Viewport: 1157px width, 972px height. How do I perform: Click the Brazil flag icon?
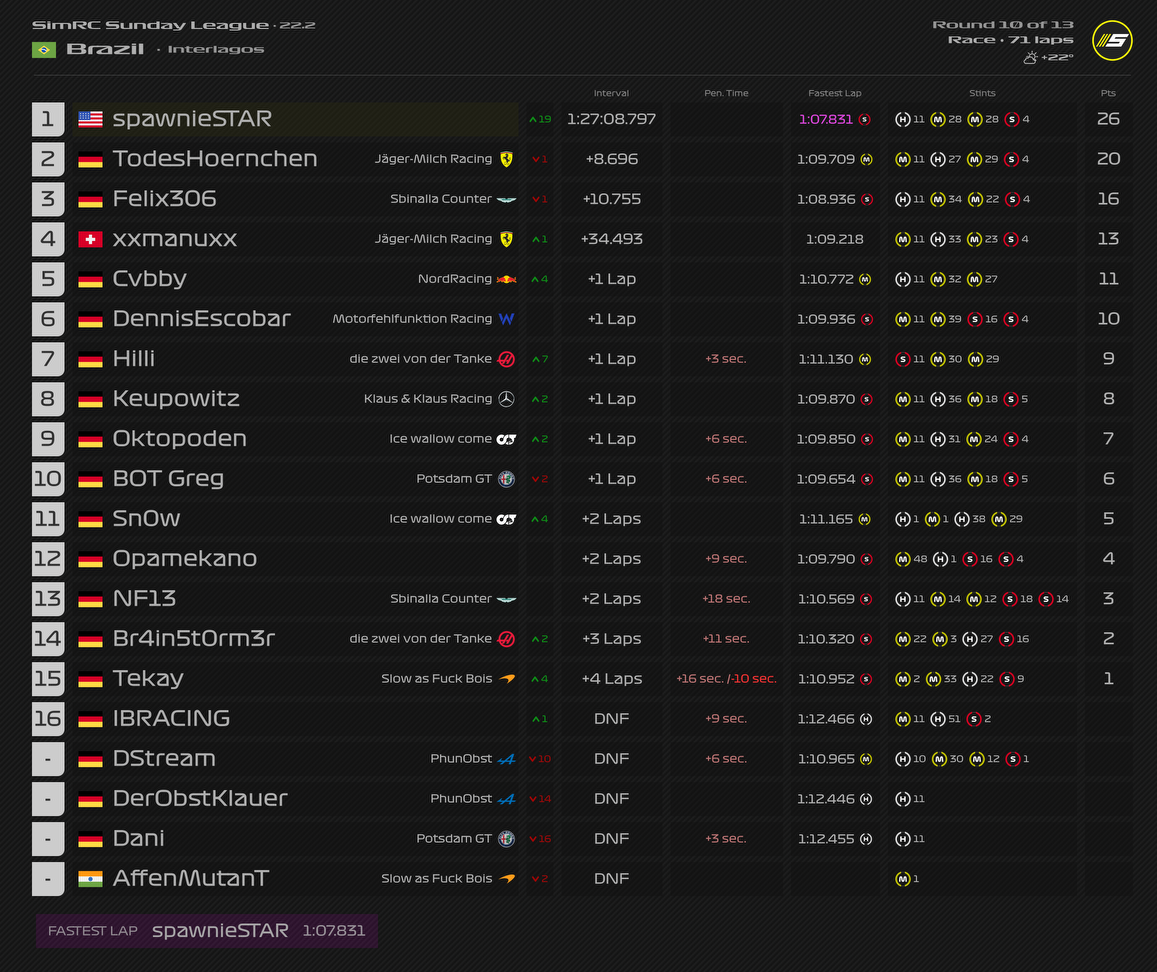(44, 49)
